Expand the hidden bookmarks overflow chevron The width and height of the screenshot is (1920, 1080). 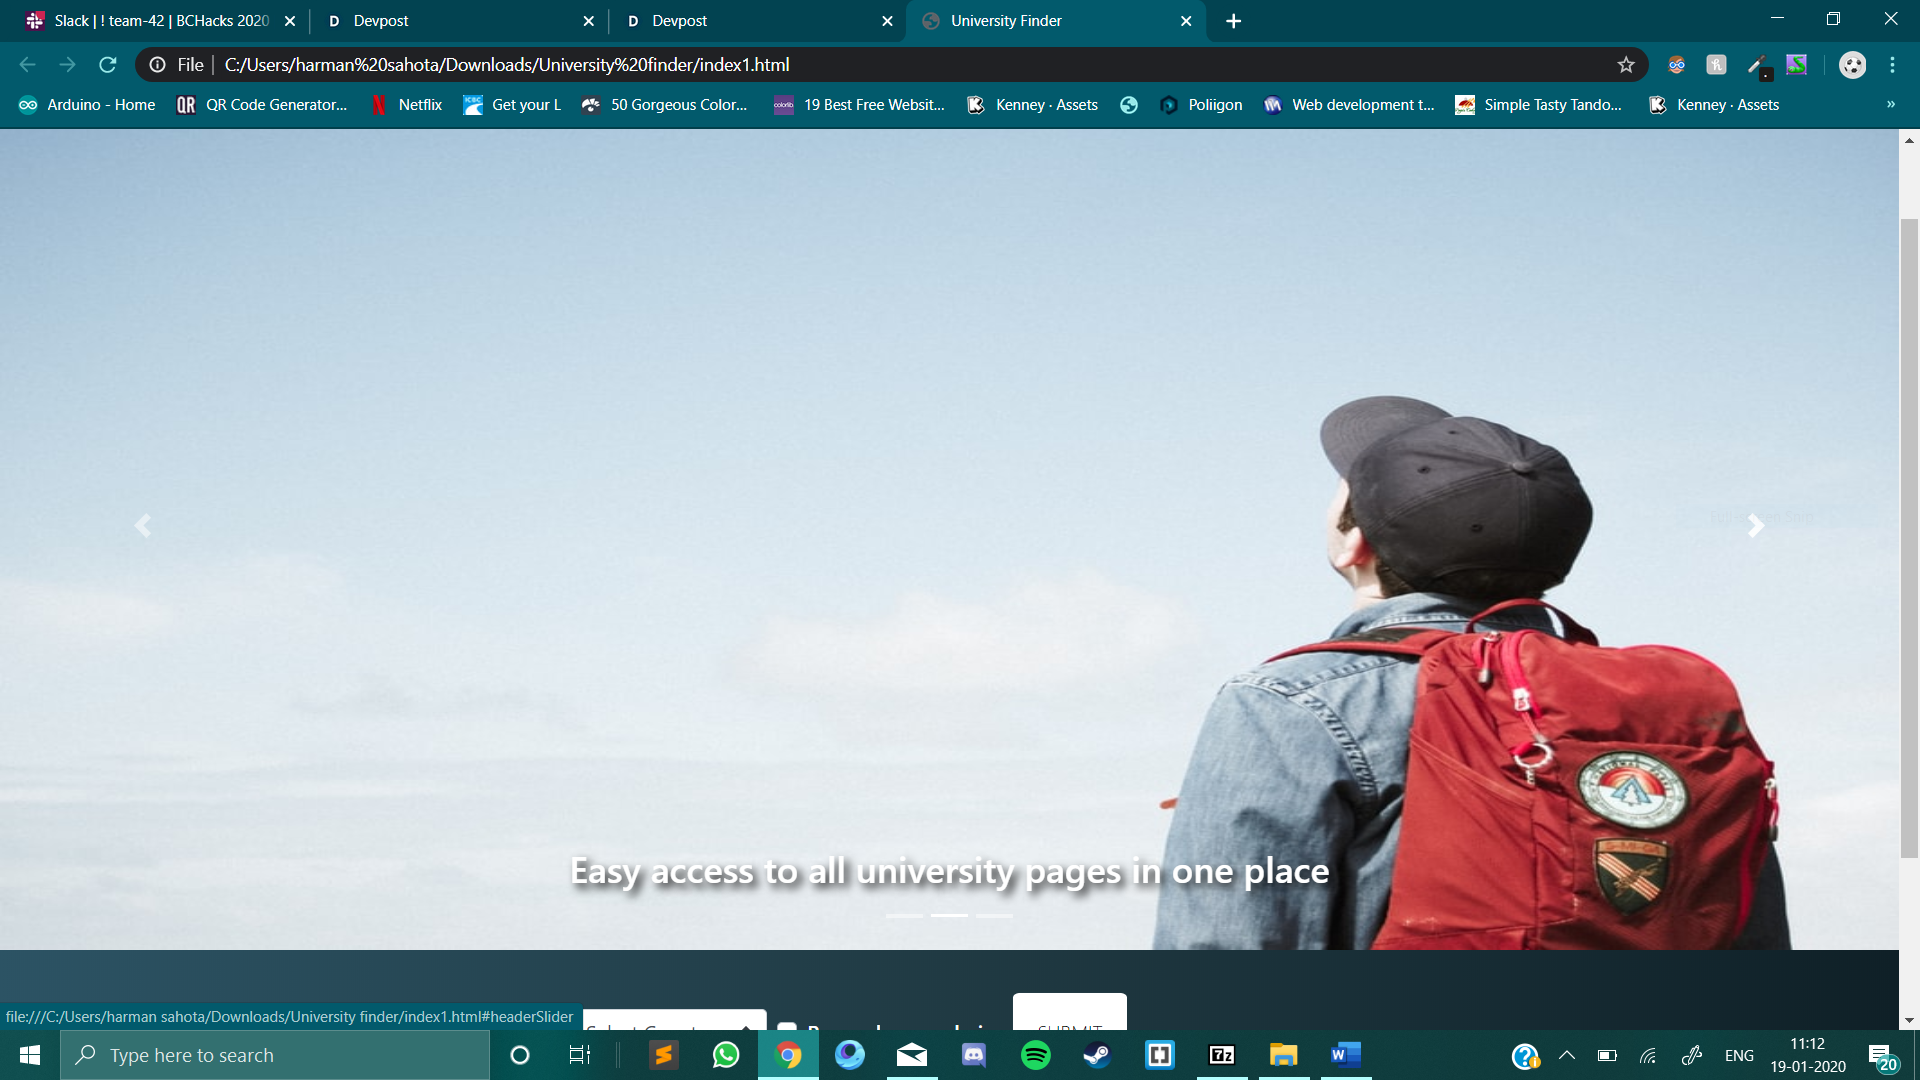click(1891, 104)
